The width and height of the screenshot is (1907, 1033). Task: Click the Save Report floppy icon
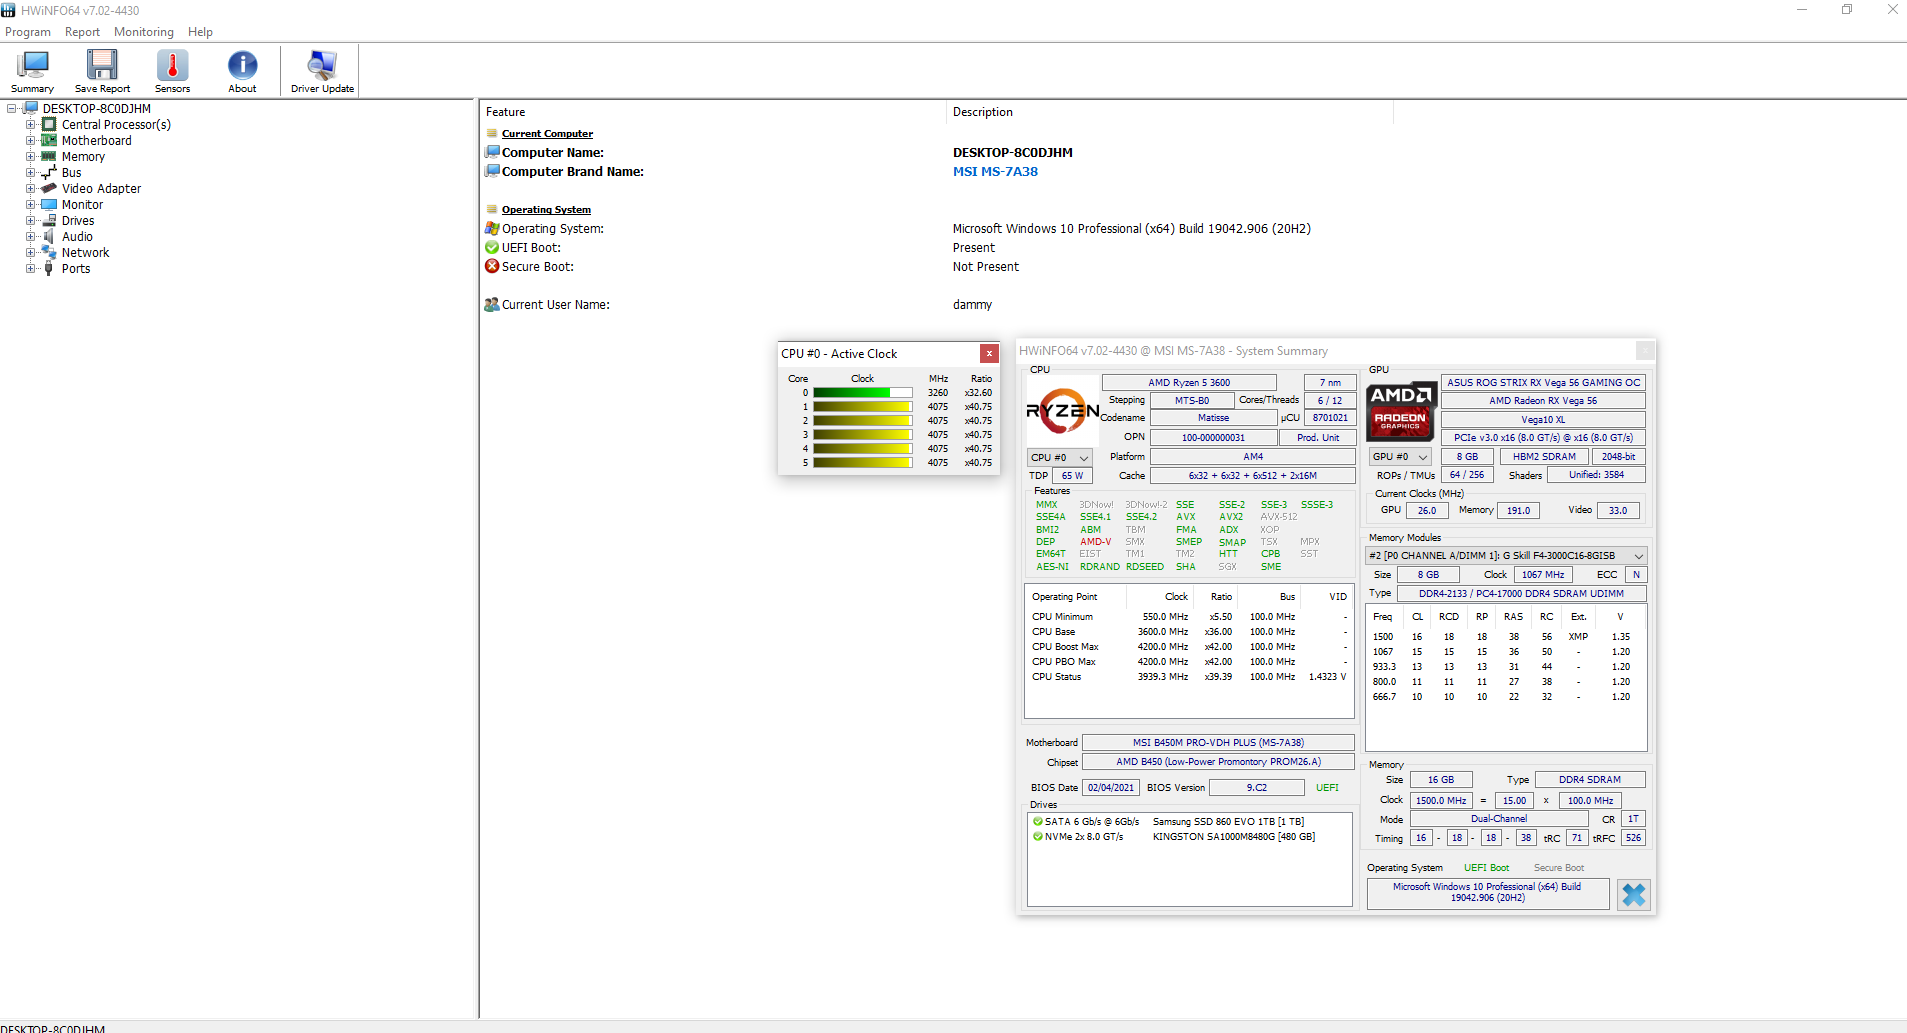tap(102, 65)
